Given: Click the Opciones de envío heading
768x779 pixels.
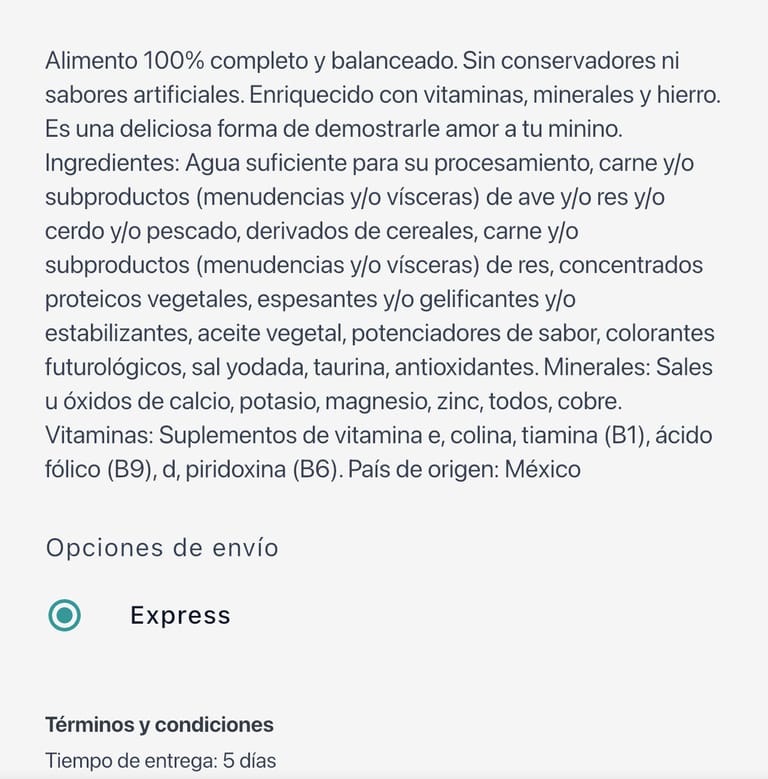Looking at the screenshot, I should 162,548.
